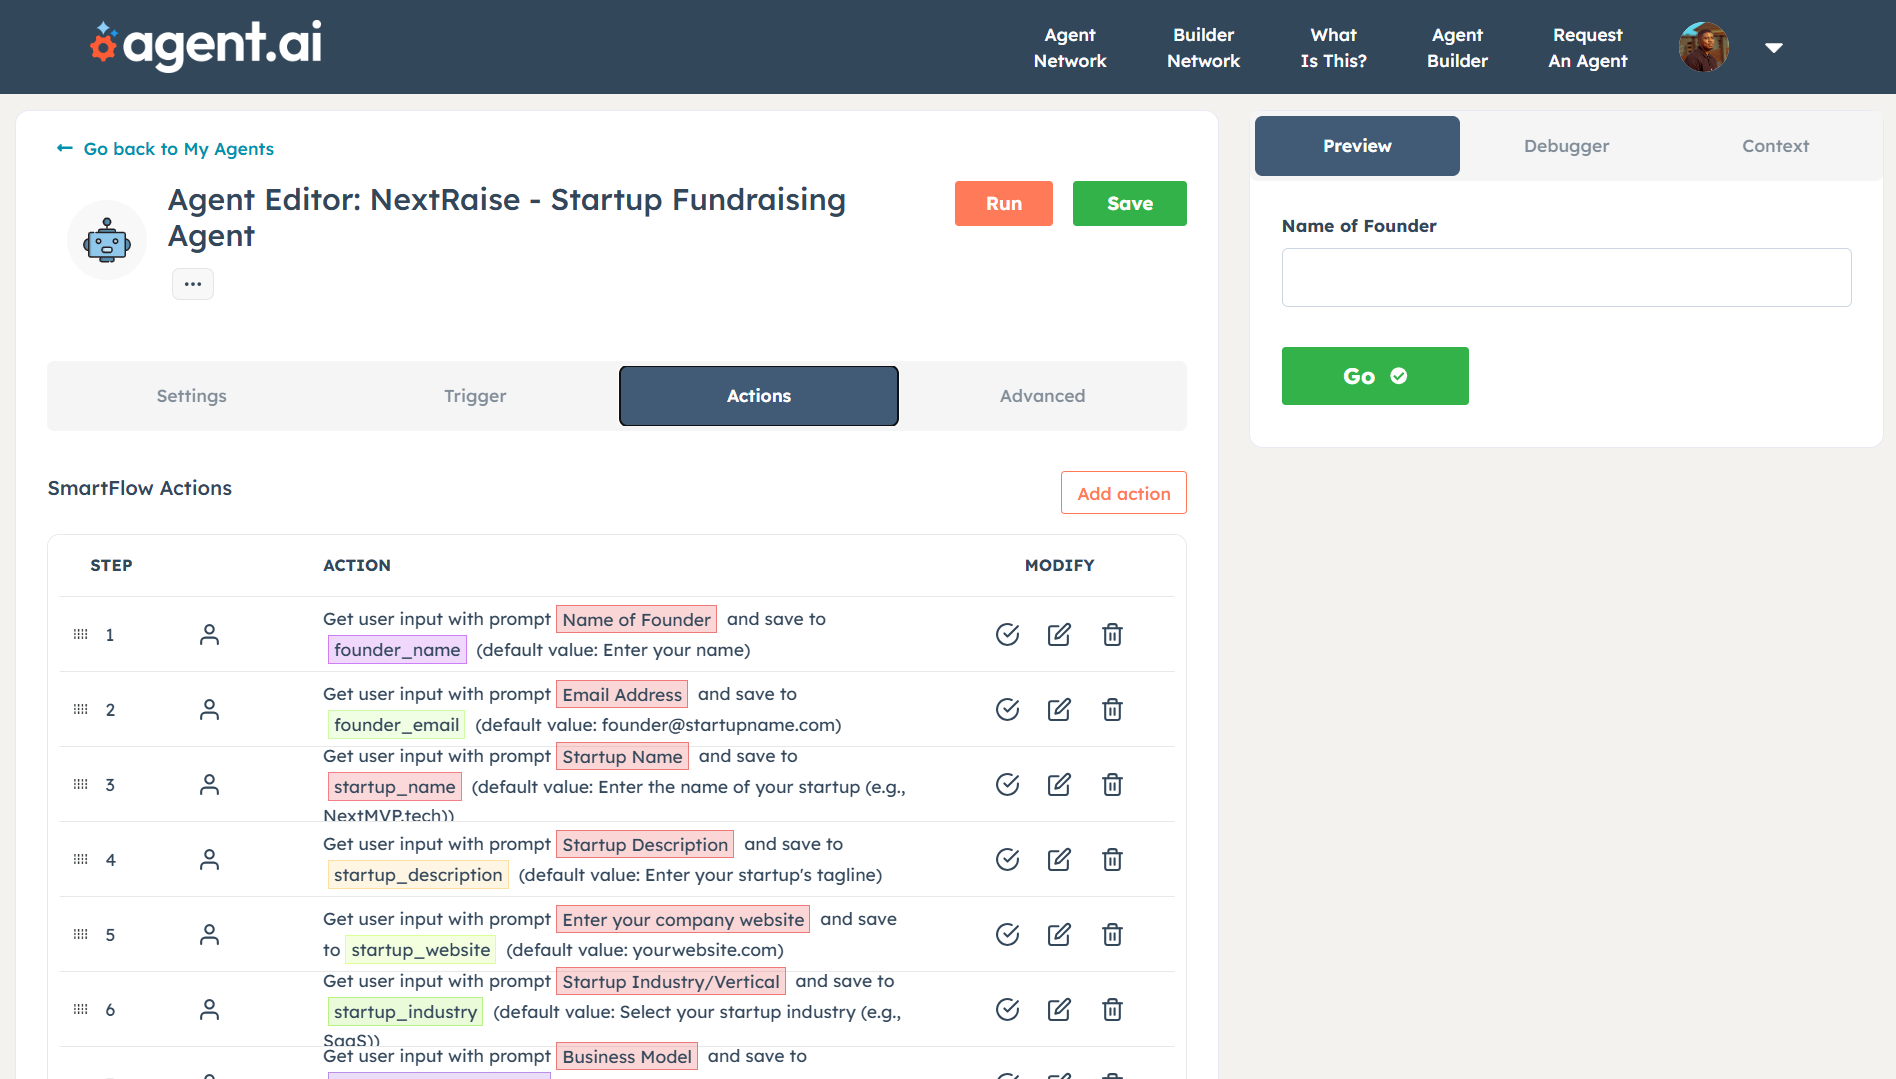Open Builder Network page
Screen dimensions: 1896x1079
coord(1203,47)
